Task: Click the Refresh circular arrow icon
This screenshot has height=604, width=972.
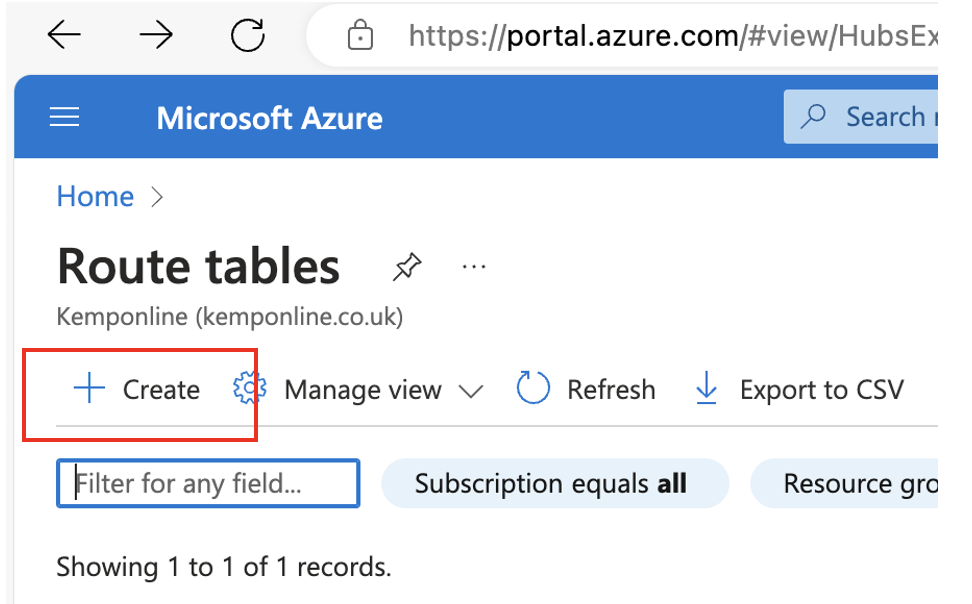Action: (533, 389)
